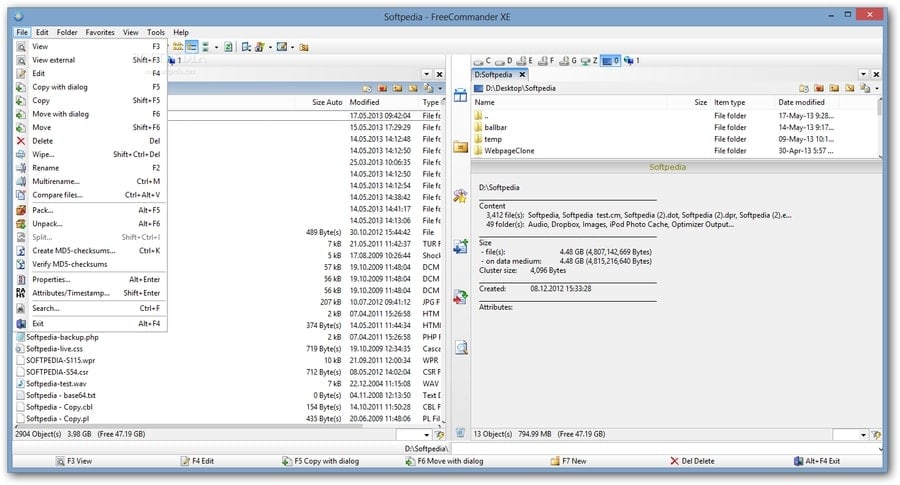Screen dimensions: 900x485
Task: Click the splitter same-folder icon
Action: tap(460, 146)
